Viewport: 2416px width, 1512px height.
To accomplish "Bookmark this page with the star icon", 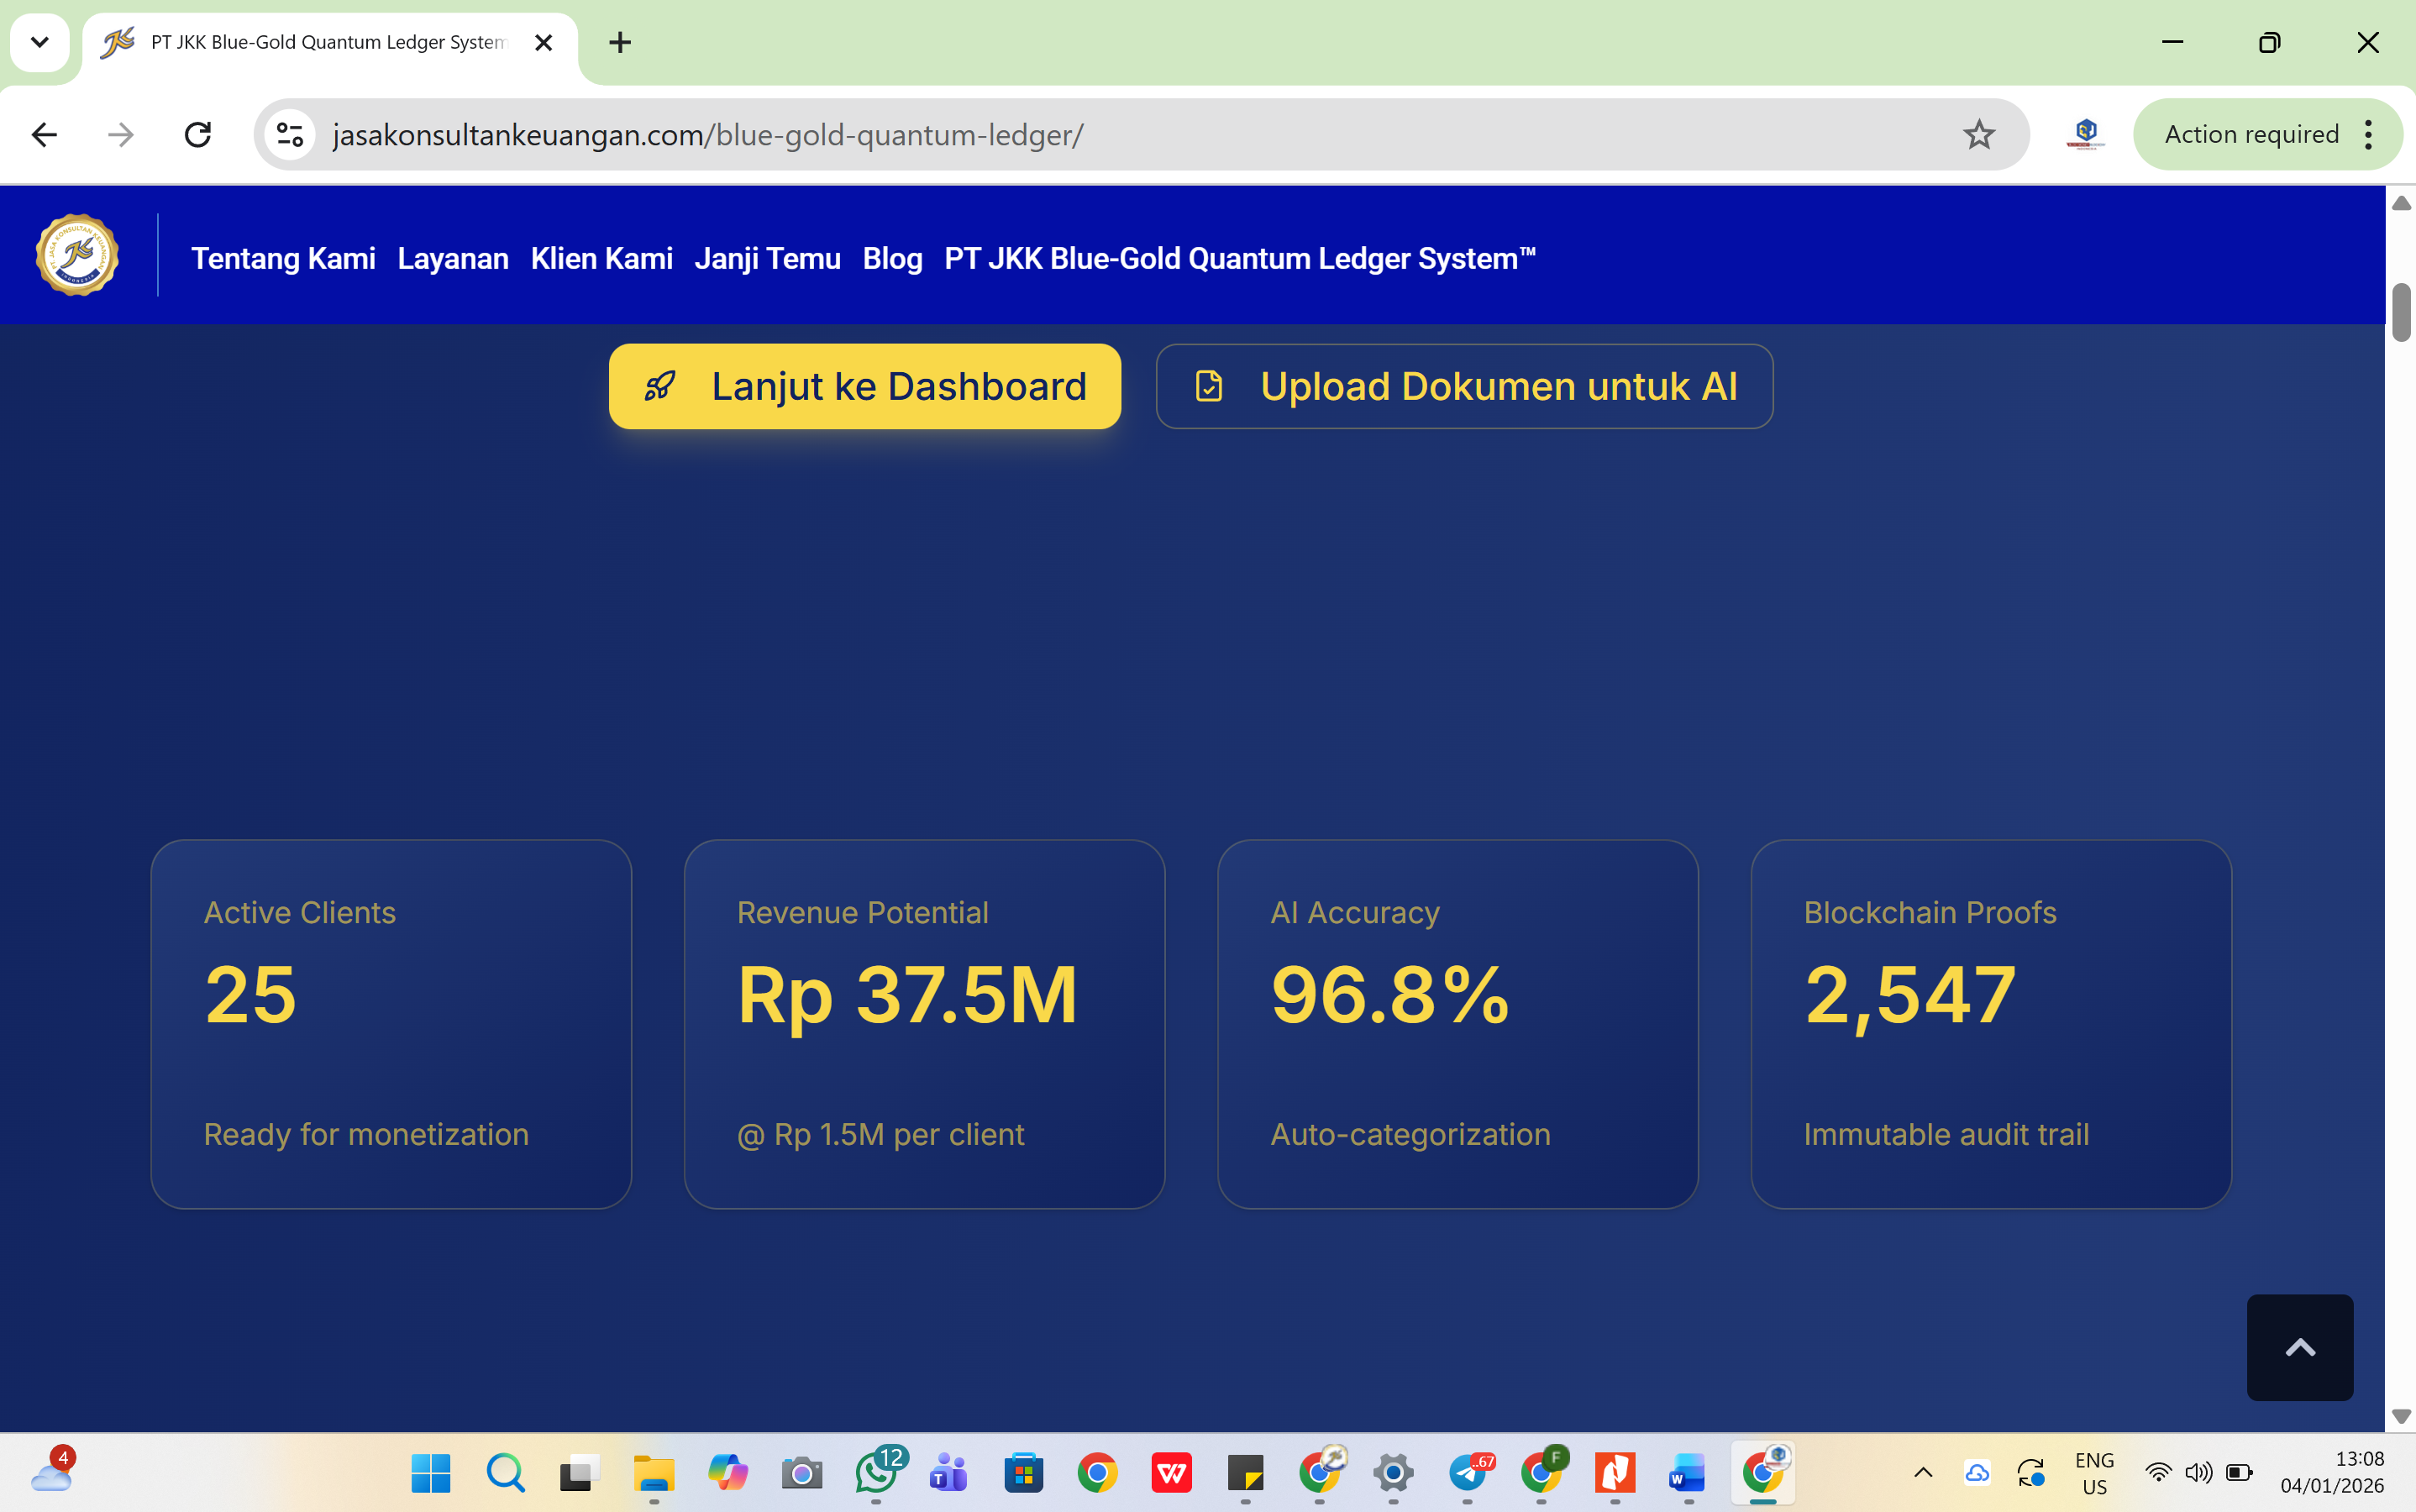I will click(1978, 134).
